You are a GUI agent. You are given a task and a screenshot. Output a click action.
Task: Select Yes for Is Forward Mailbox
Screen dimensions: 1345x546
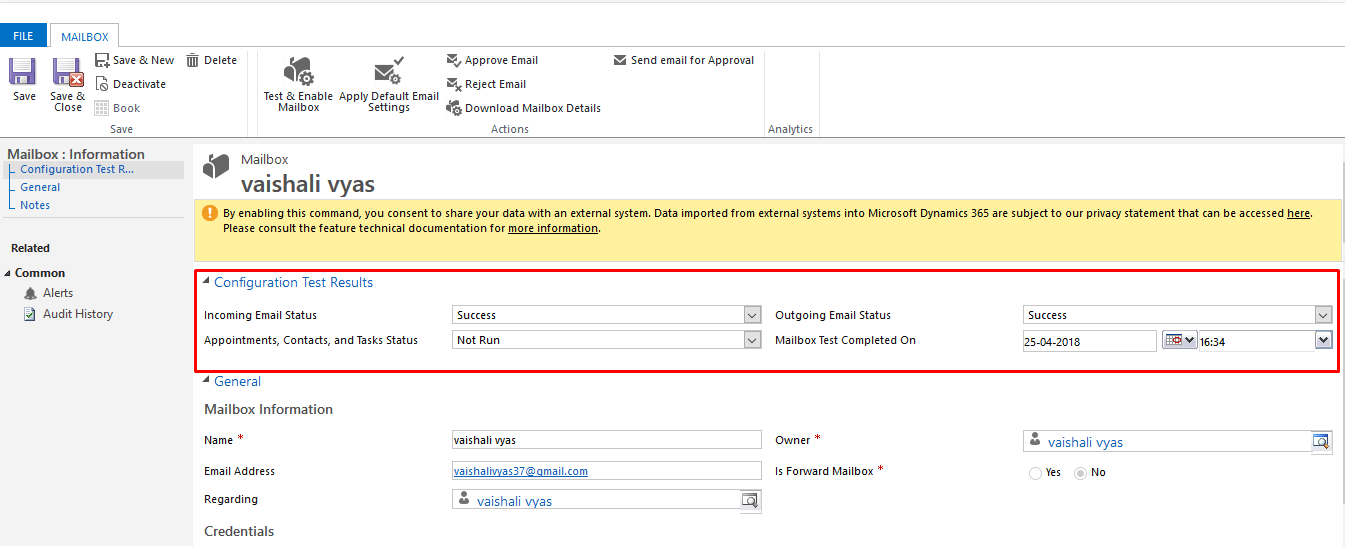[1035, 473]
